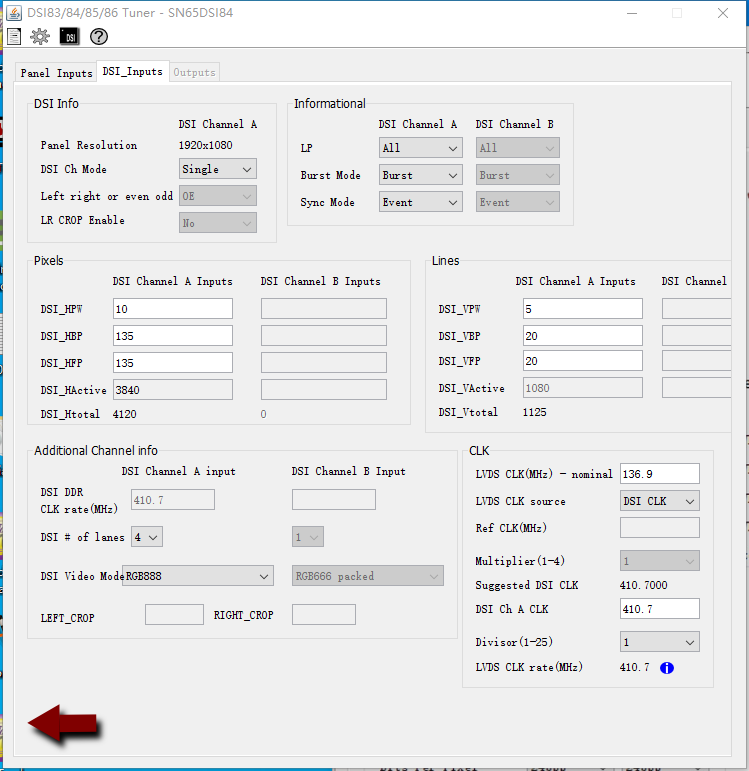The image size is (749, 771).
Task: Open the DSI Ch Mode dropdown
Action: 217,169
